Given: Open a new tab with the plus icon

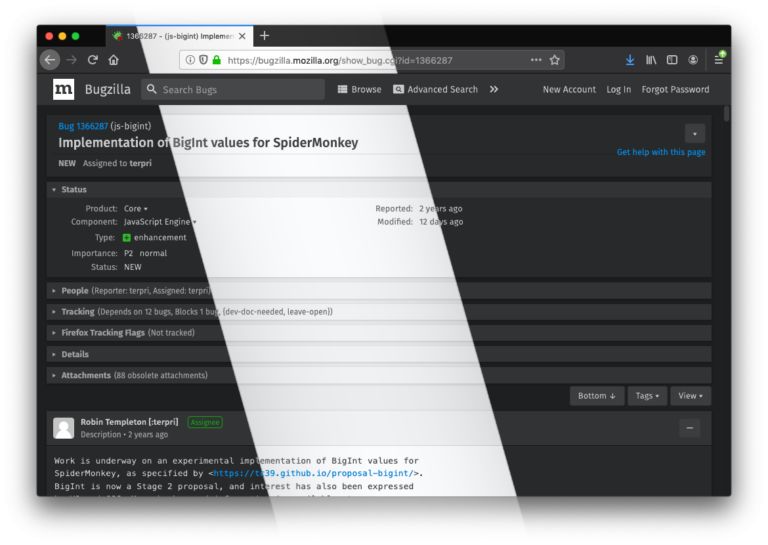Looking at the screenshot, I should click(x=264, y=36).
